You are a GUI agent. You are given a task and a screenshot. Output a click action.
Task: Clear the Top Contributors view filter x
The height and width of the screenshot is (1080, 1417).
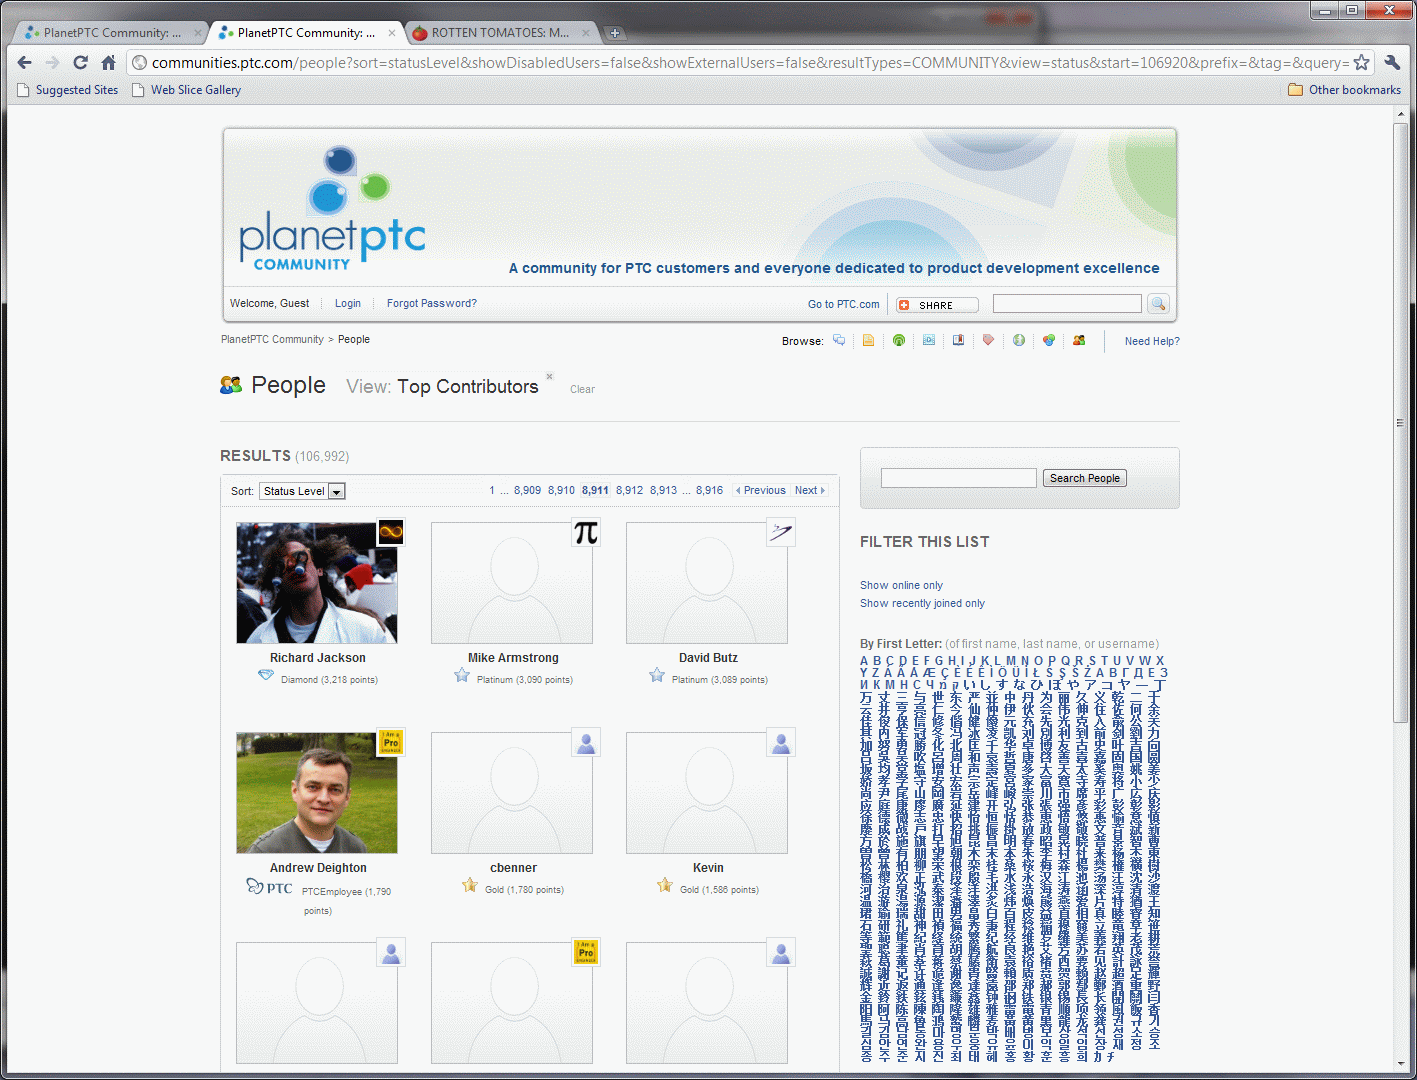[549, 377]
